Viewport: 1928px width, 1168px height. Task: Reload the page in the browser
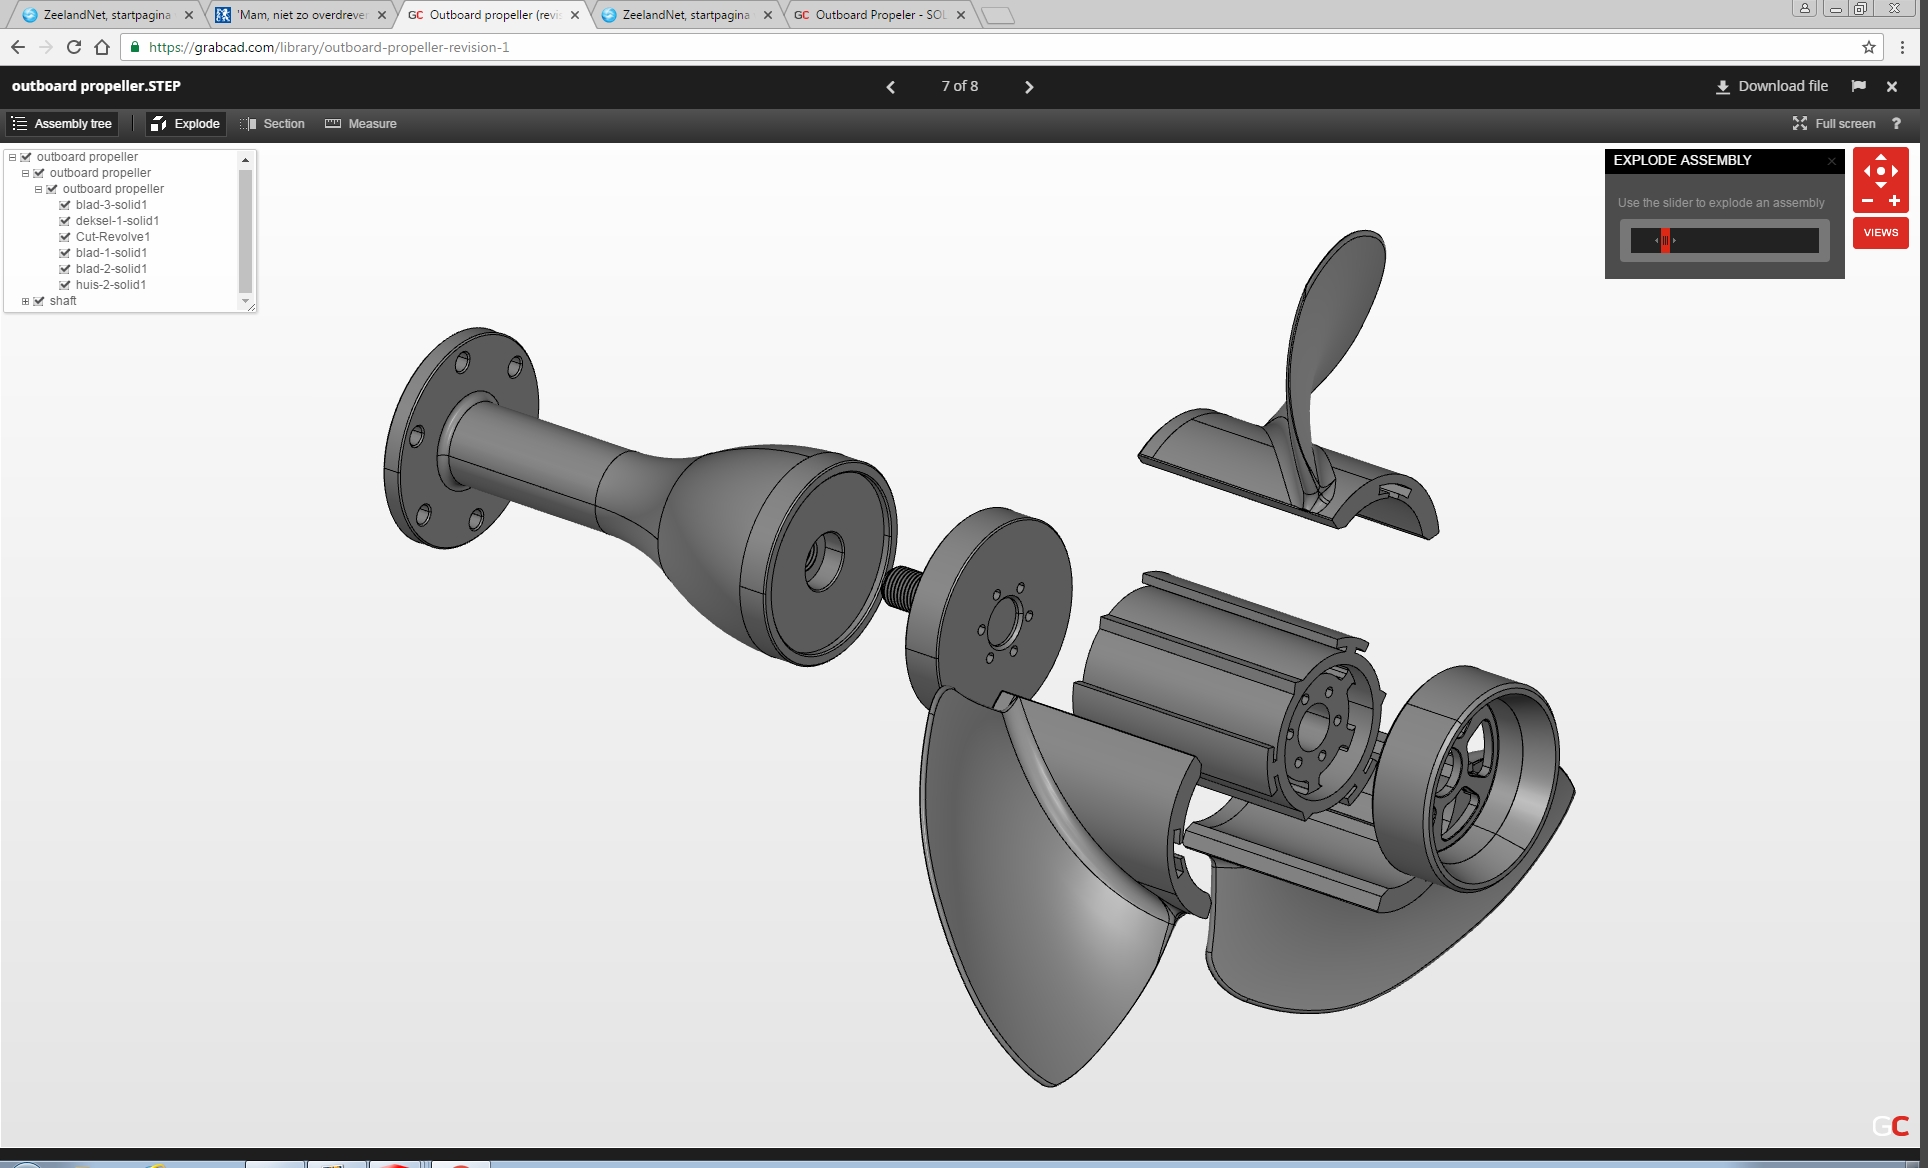73,47
